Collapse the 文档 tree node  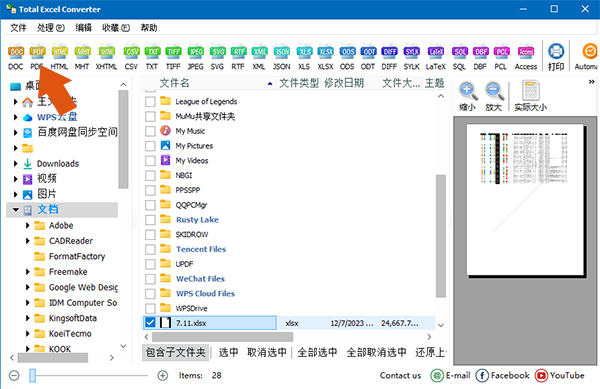(16, 210)
